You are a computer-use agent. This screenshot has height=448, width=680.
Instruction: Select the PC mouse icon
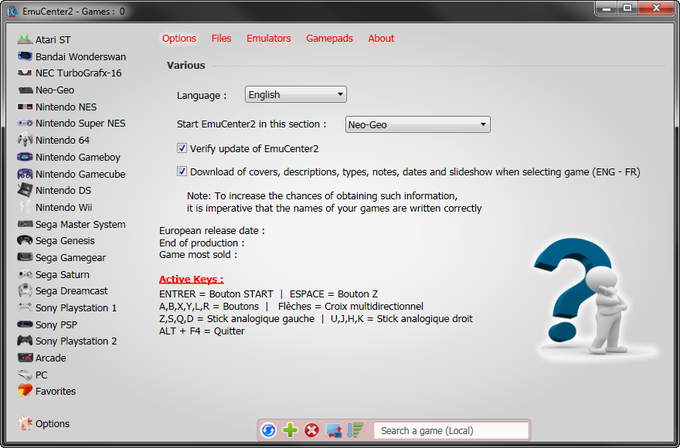pyautogui.click(x=25, y=374)
